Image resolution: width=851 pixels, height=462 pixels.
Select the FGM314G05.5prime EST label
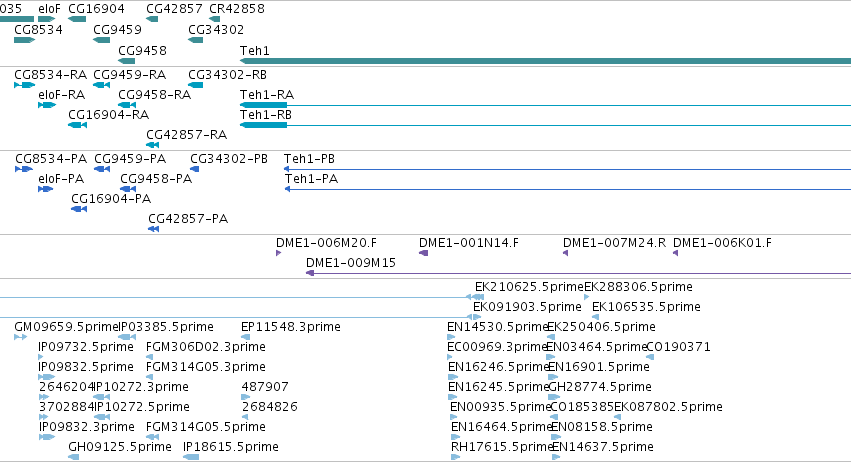(206, 427)
